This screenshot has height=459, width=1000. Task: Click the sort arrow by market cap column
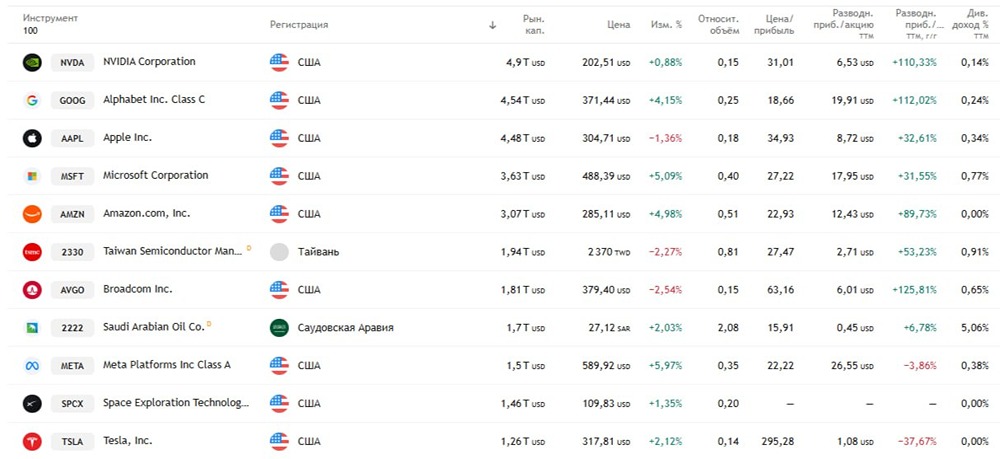[492, 26]
